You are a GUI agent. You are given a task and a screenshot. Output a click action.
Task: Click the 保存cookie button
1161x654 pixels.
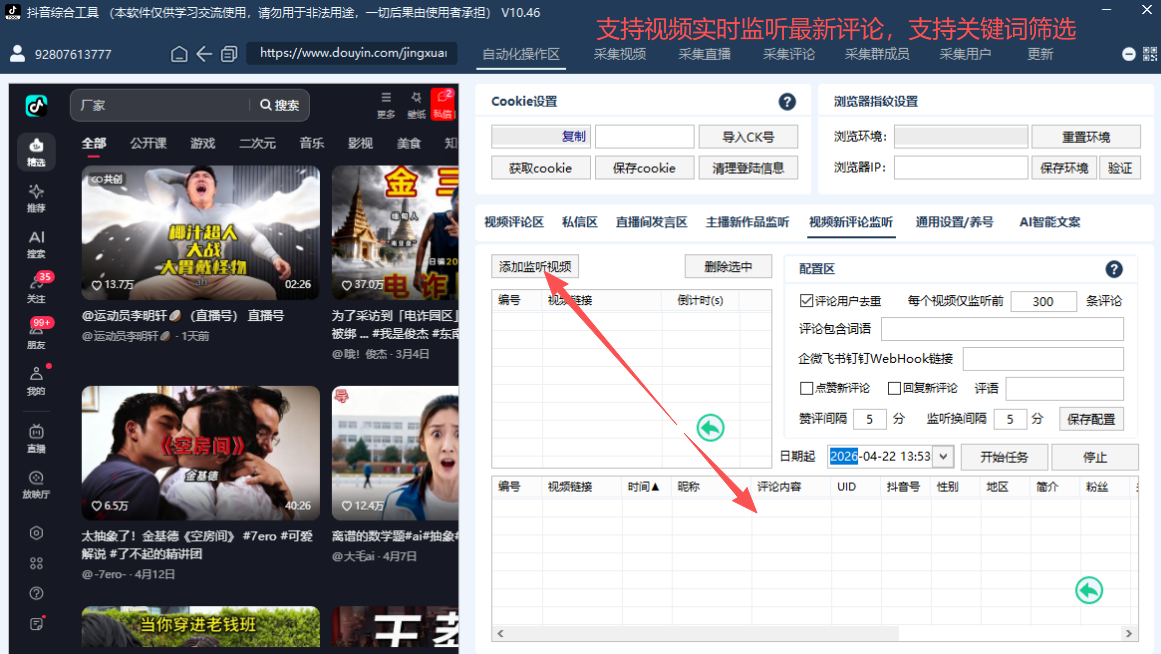[644, 168]
